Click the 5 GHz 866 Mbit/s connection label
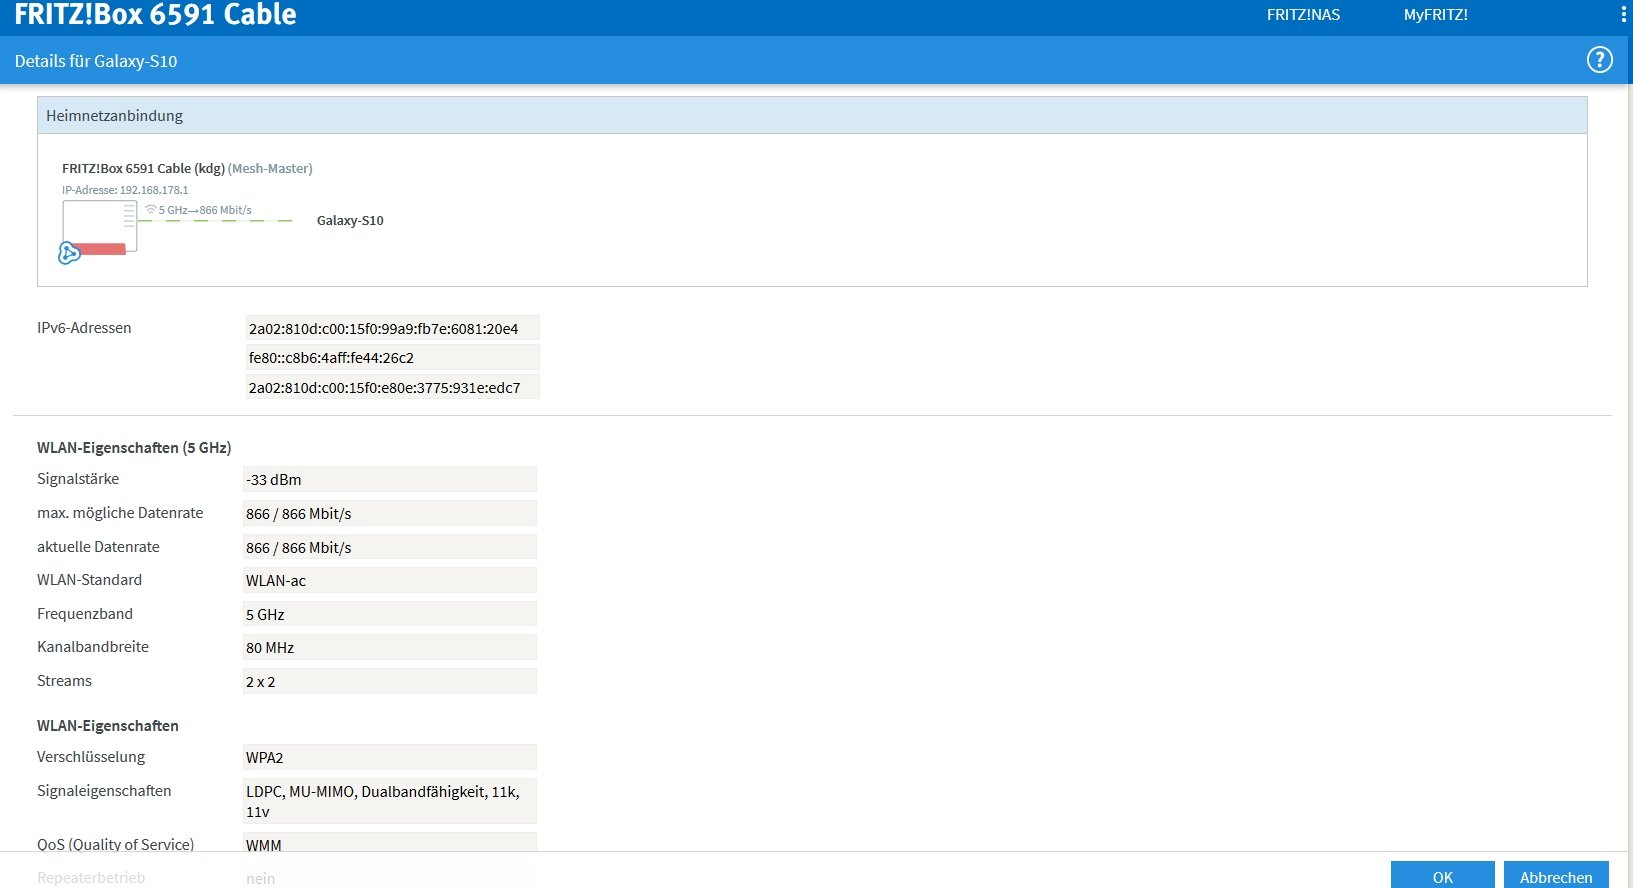This screenshot has height=888, width=1633. click(205, 210)
